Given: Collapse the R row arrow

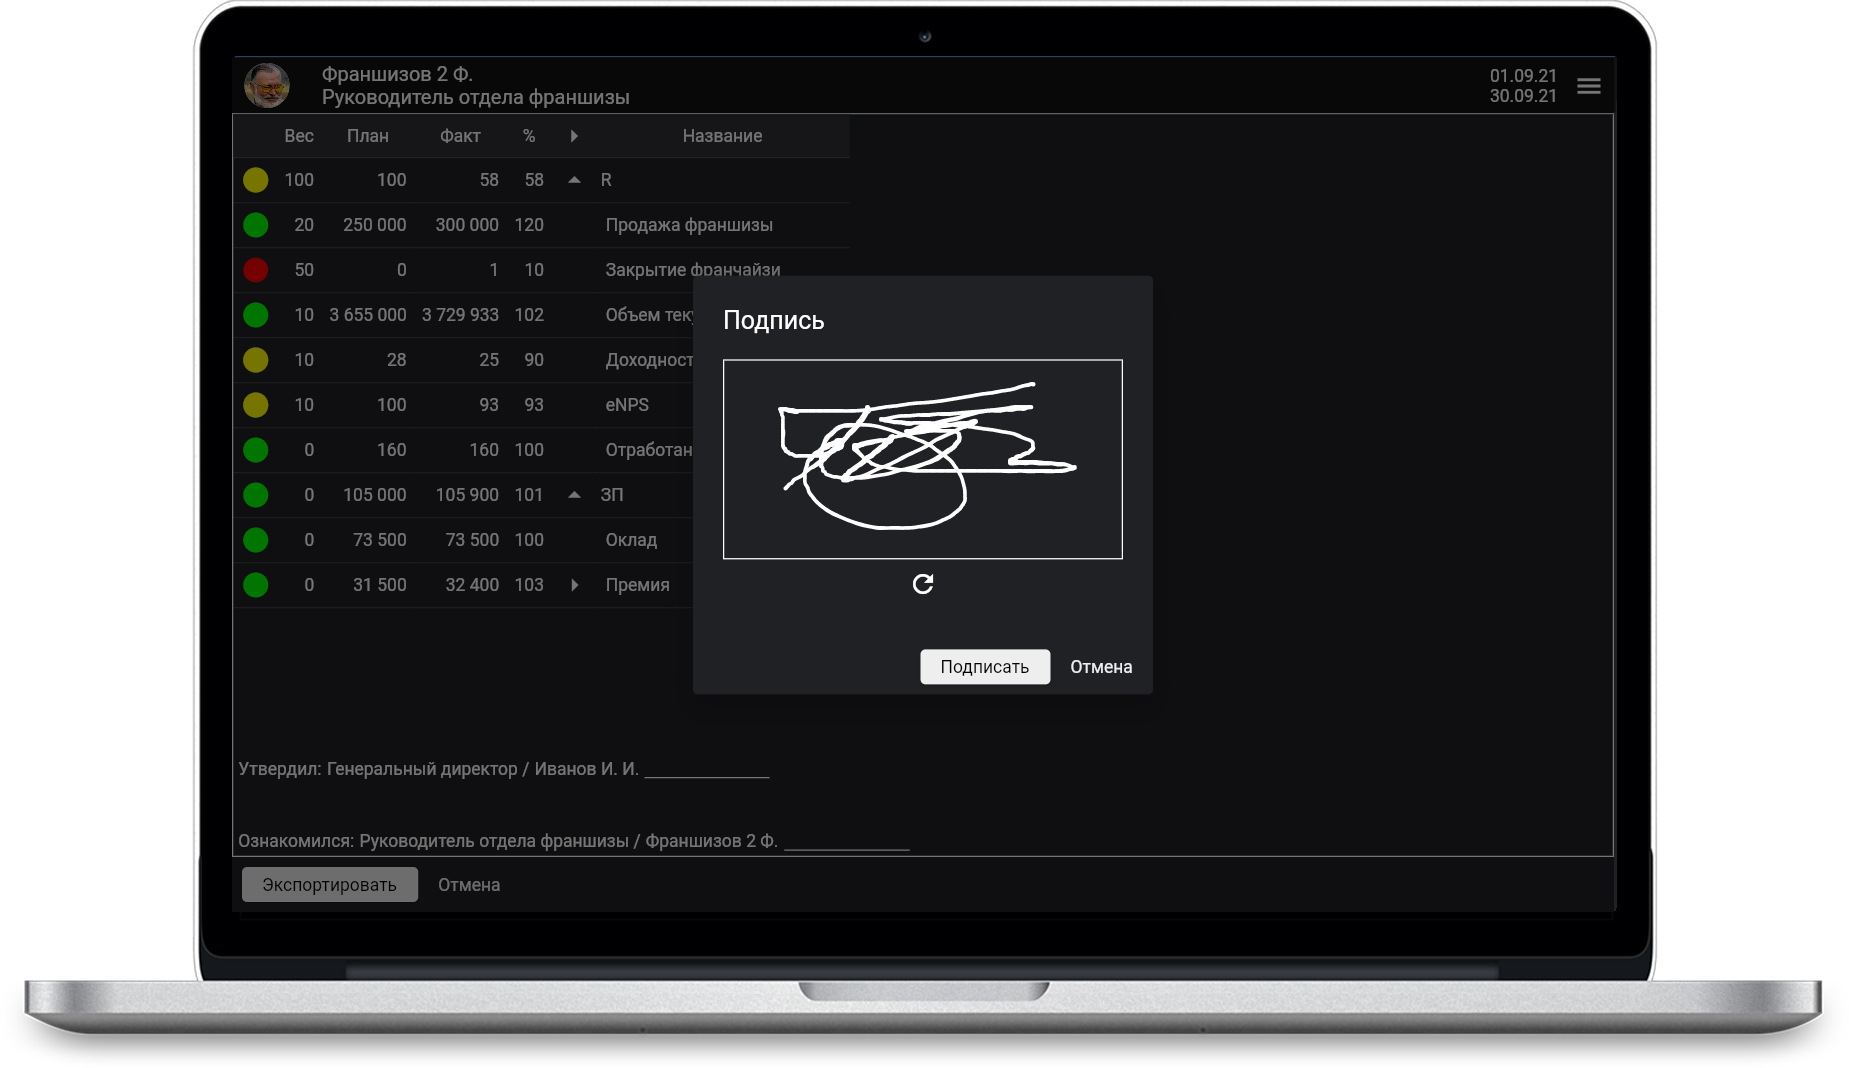Looking at the screenshot, I should (574, 180).
